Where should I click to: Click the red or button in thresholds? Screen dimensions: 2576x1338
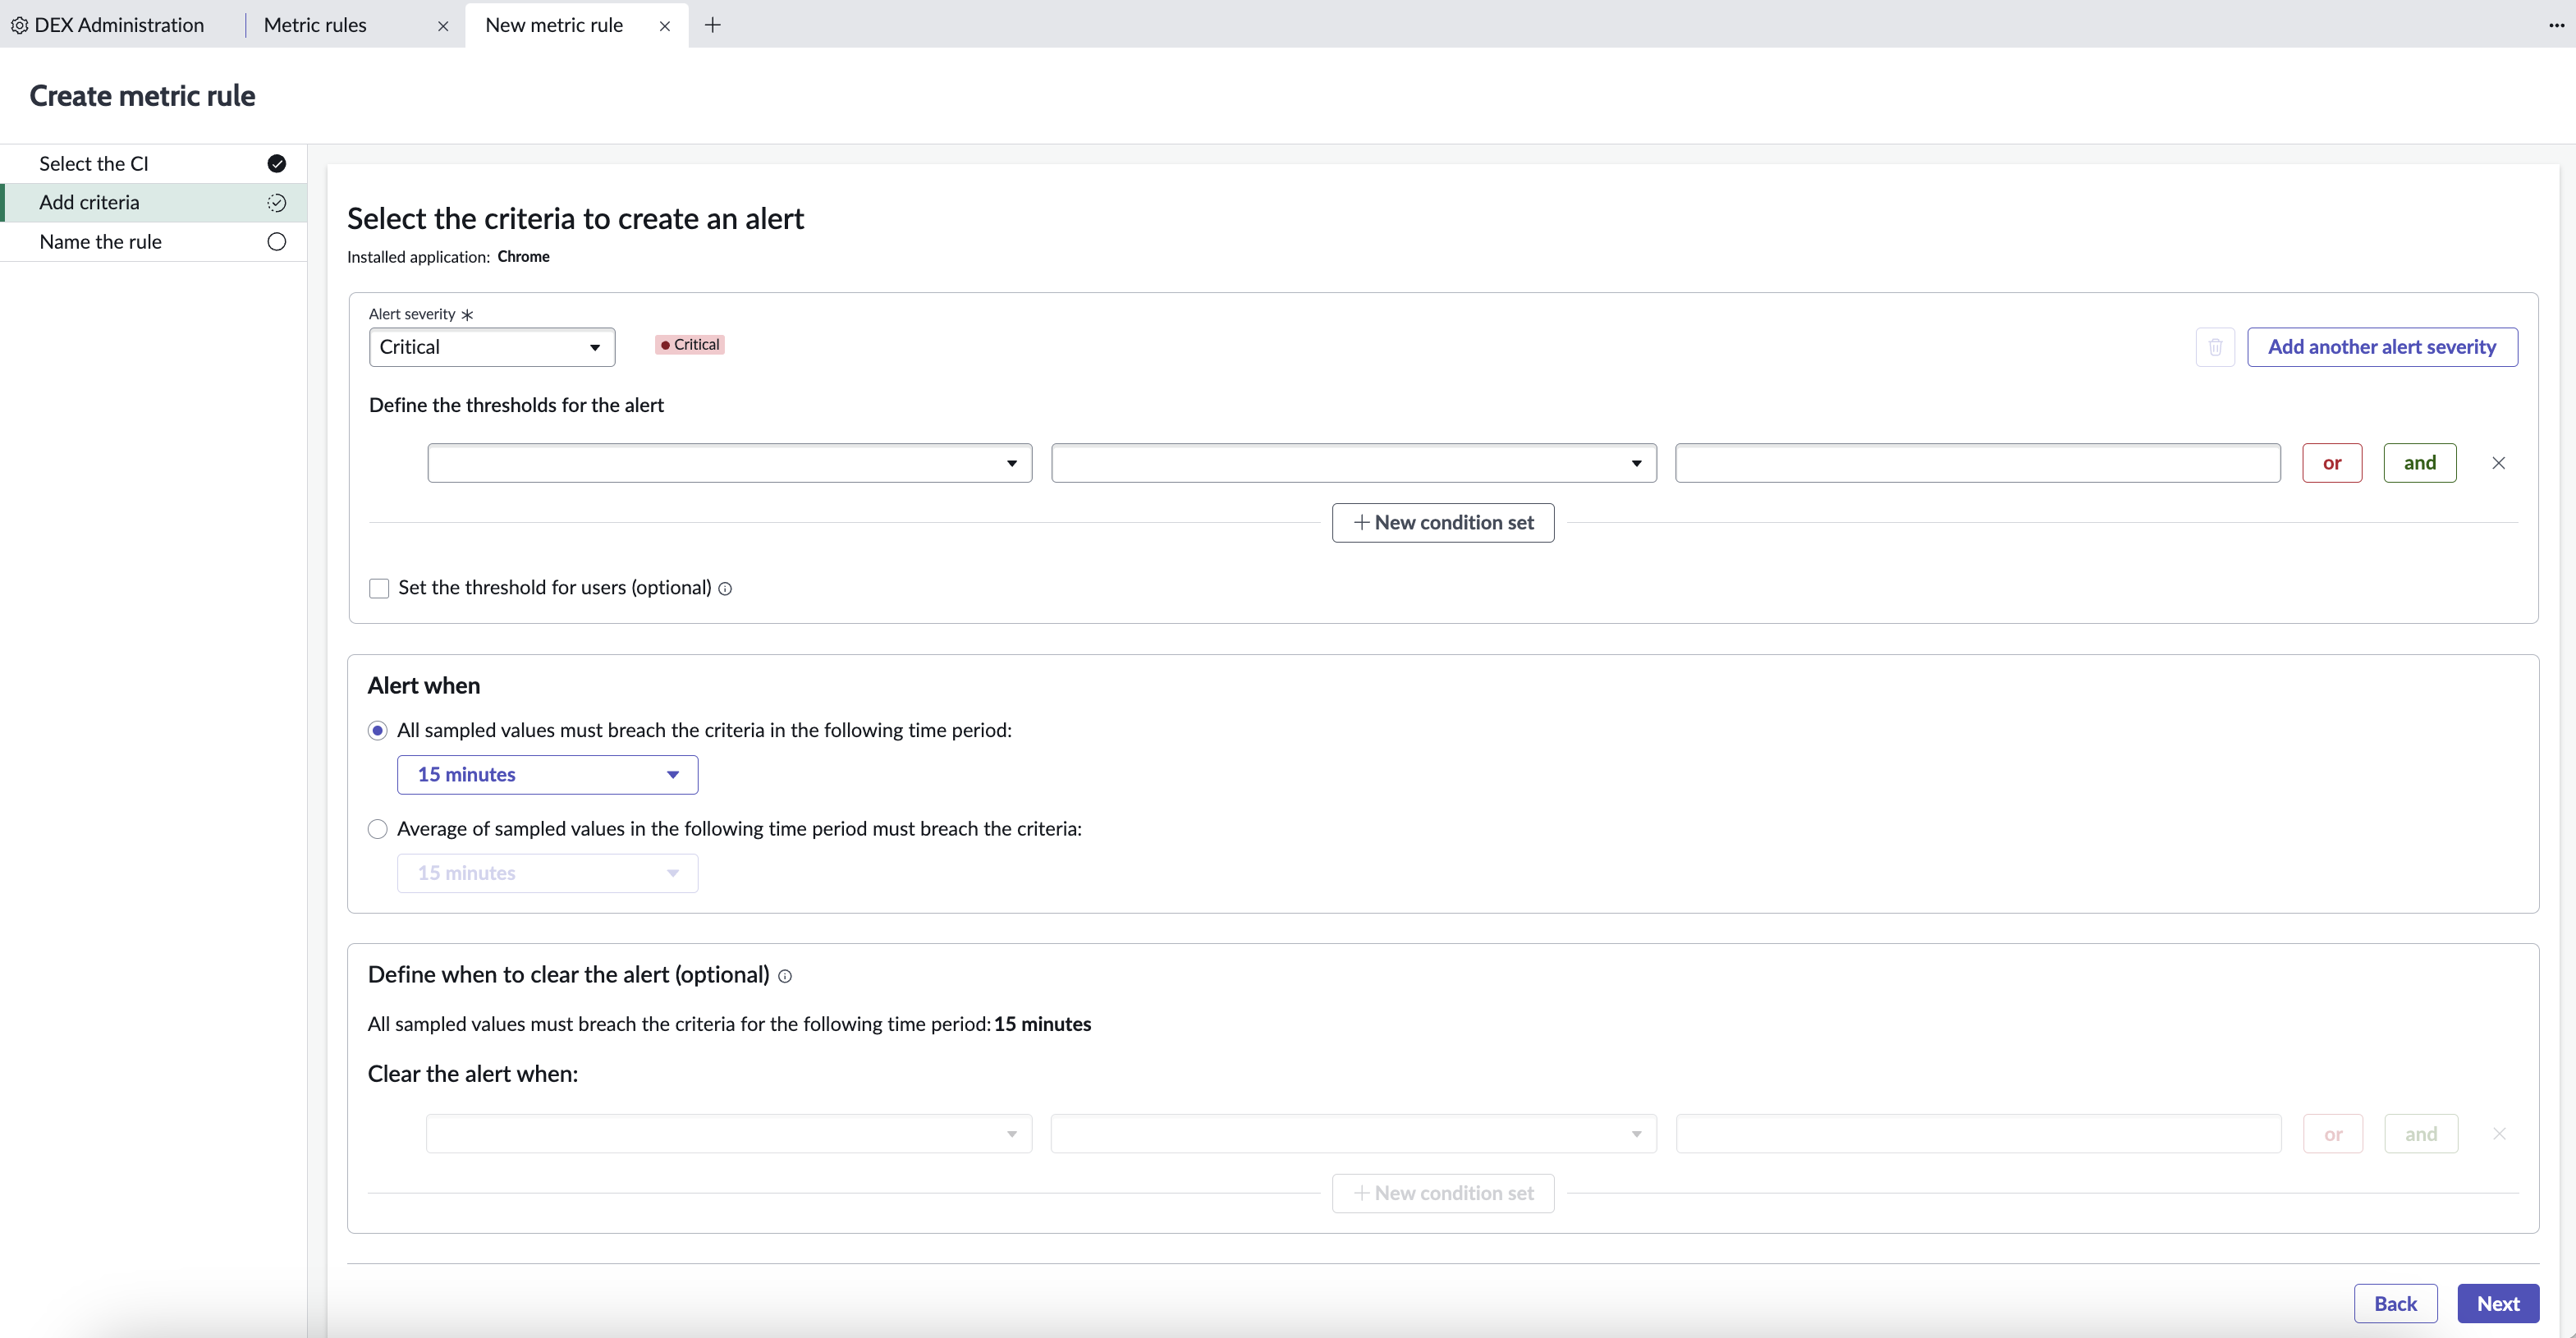pyautogui.click(x=2332, y=463)
